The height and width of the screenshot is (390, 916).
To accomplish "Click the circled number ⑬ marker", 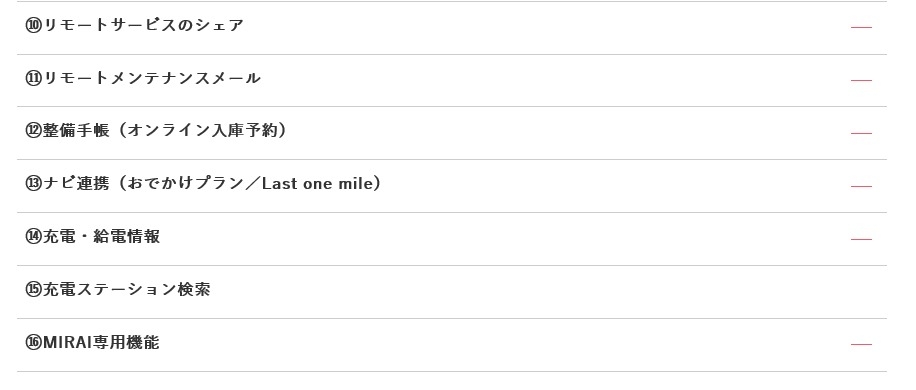I will pyautogui.click(x=33, y=184).
